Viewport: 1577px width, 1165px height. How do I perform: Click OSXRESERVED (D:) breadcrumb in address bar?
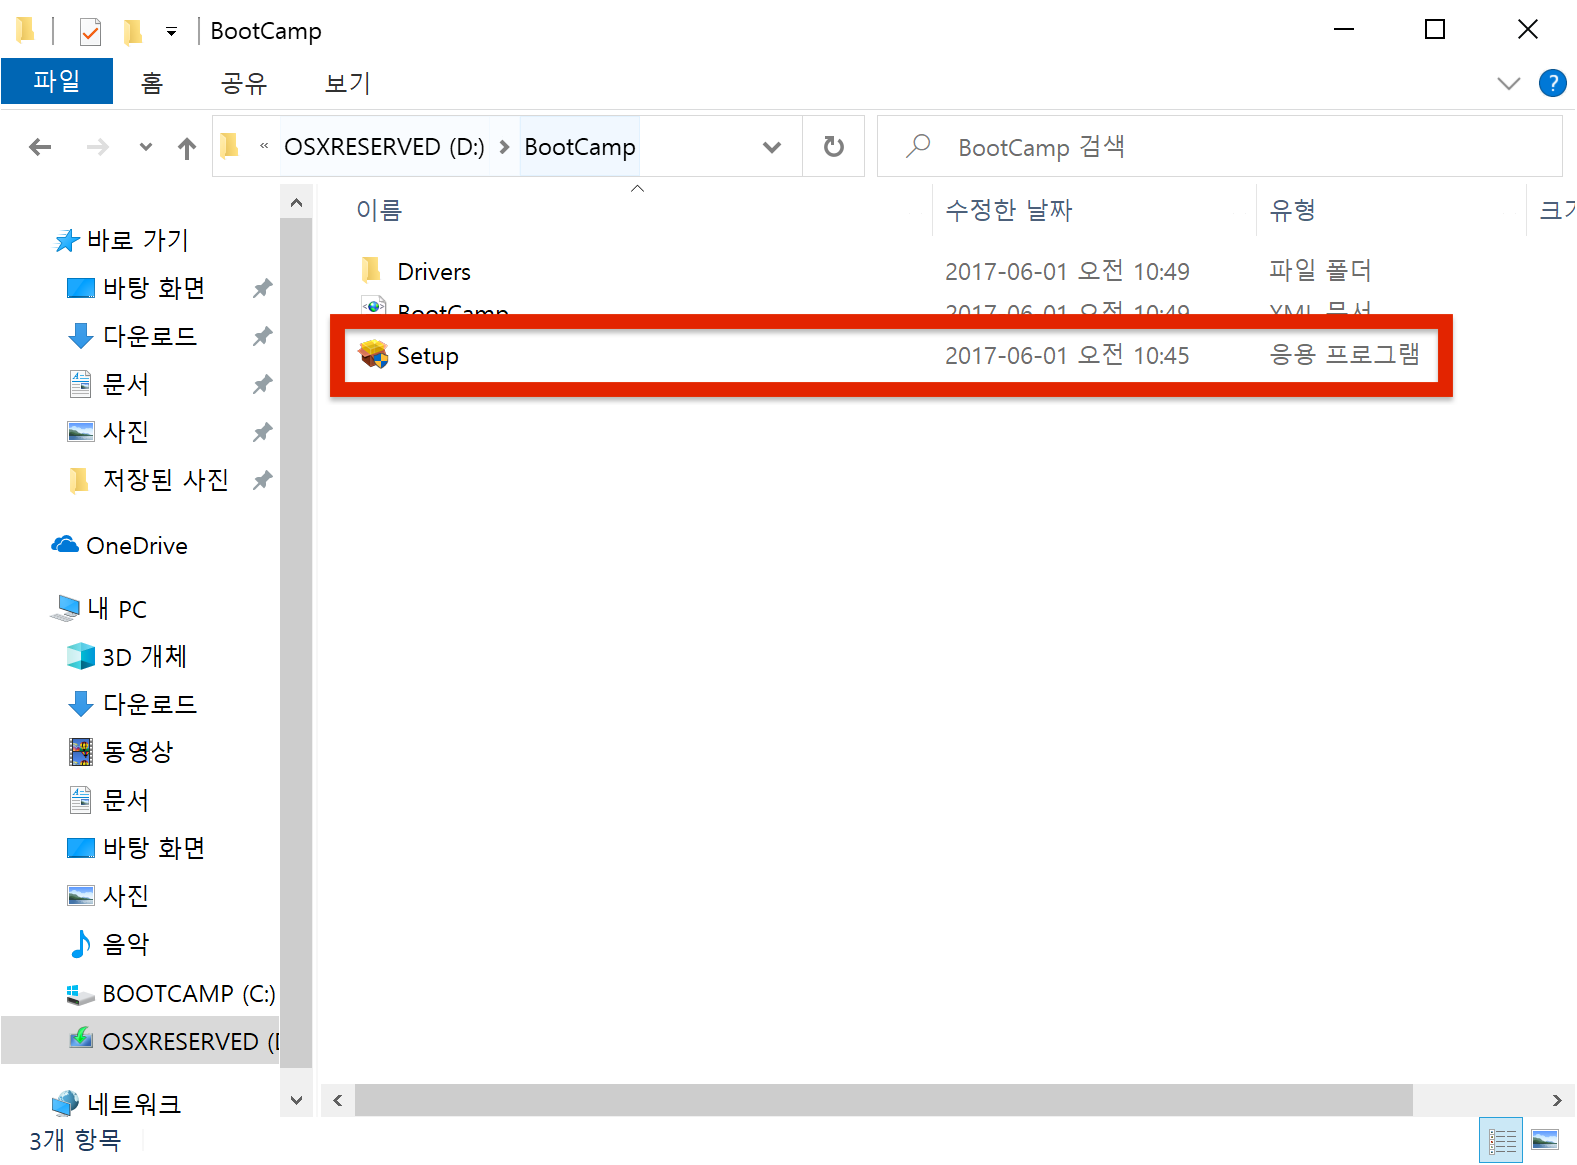coord(384,147)
